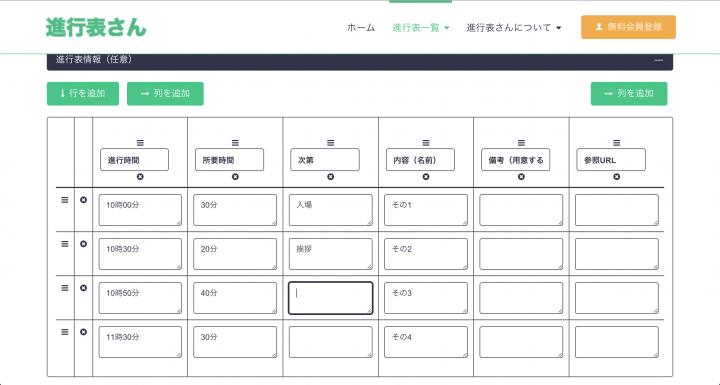The height and width of the screenshot is (385, 720).
Task: Click the 入場 cell
Action: (331, 210)
